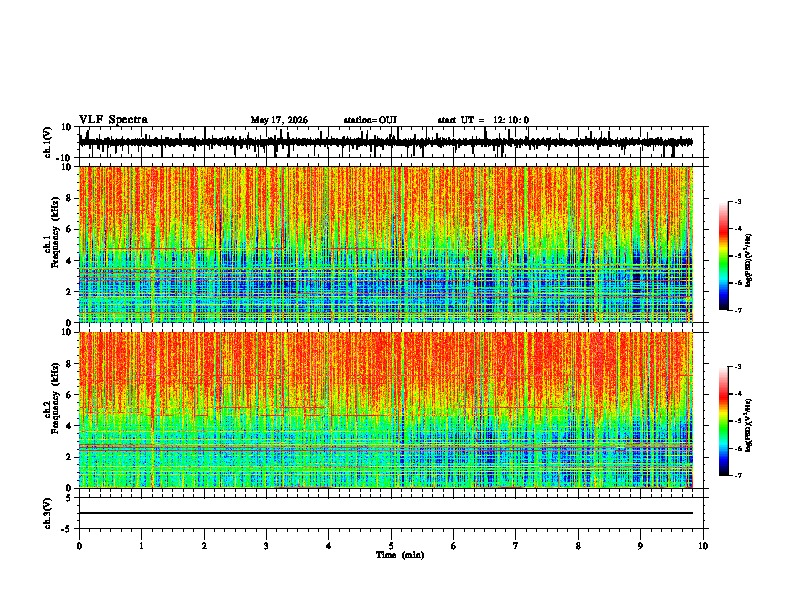Click the ch.1(V) axis label
Viewport: 792px width, 612px height.
[x=48, y=142]
